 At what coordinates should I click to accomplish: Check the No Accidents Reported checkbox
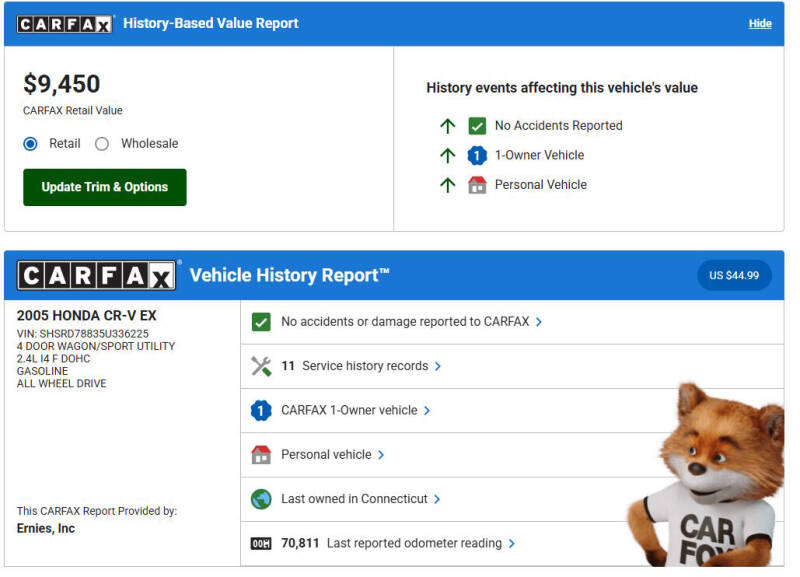pyautogui.click(x=476, y=126)
